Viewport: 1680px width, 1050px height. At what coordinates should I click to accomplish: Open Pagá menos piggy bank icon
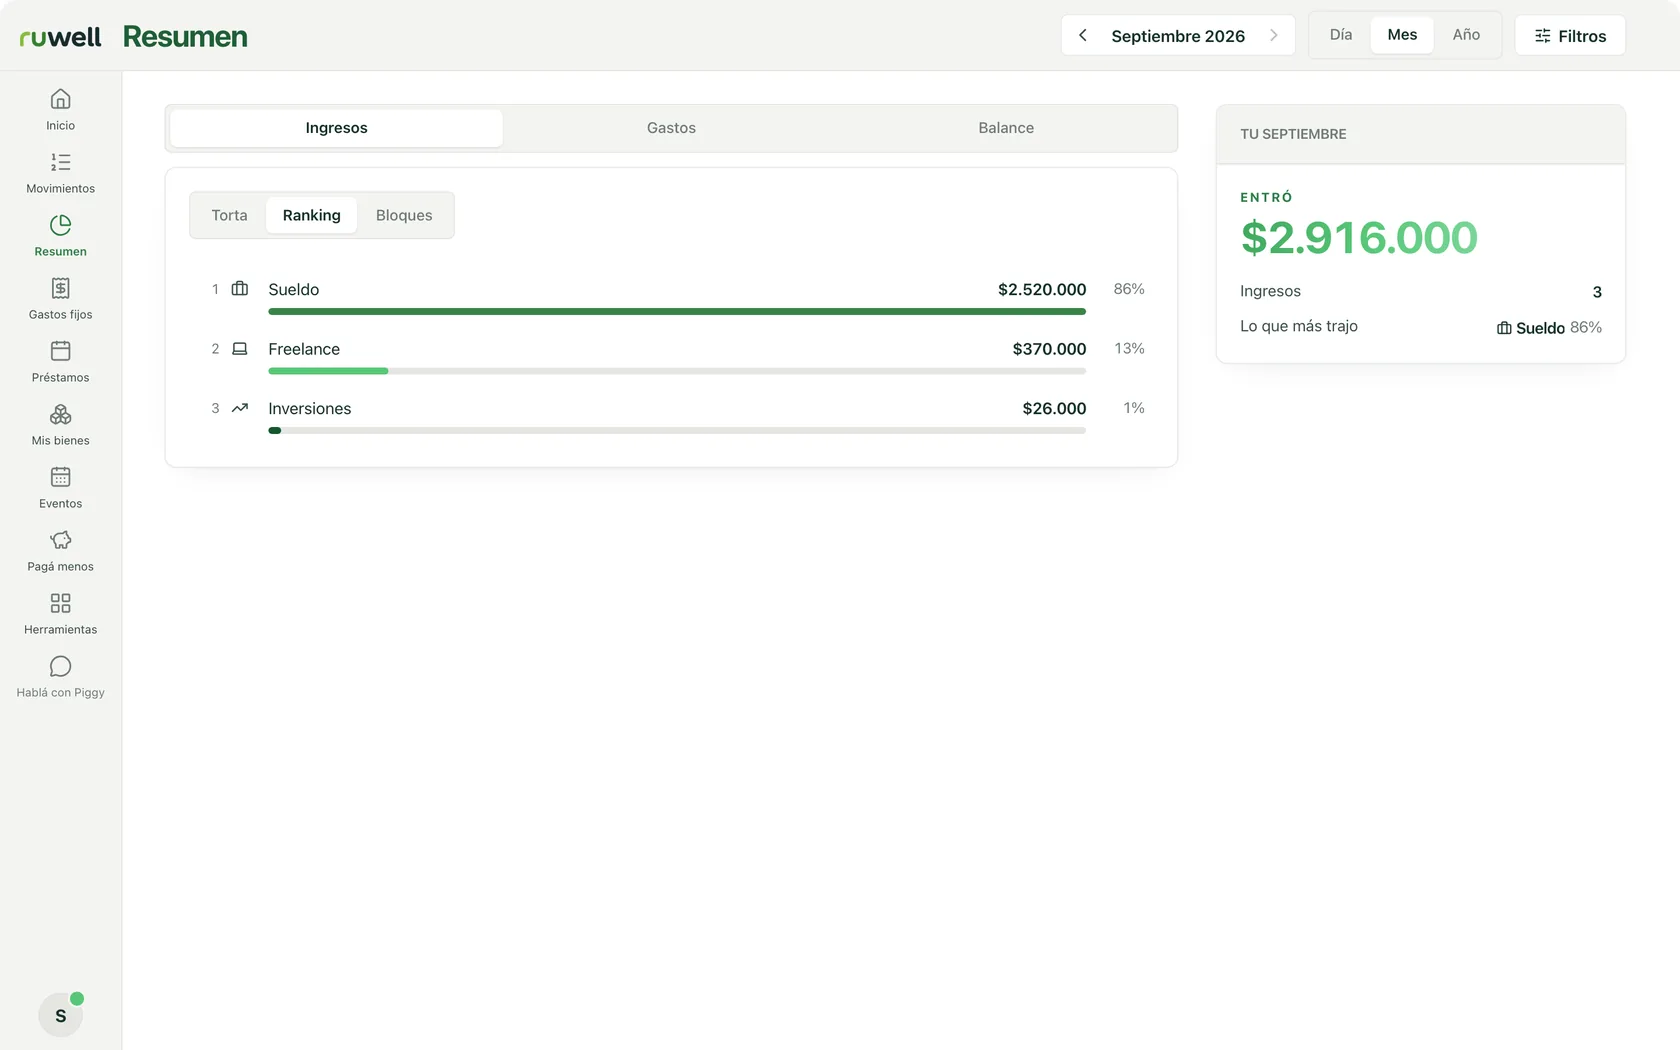60,540
